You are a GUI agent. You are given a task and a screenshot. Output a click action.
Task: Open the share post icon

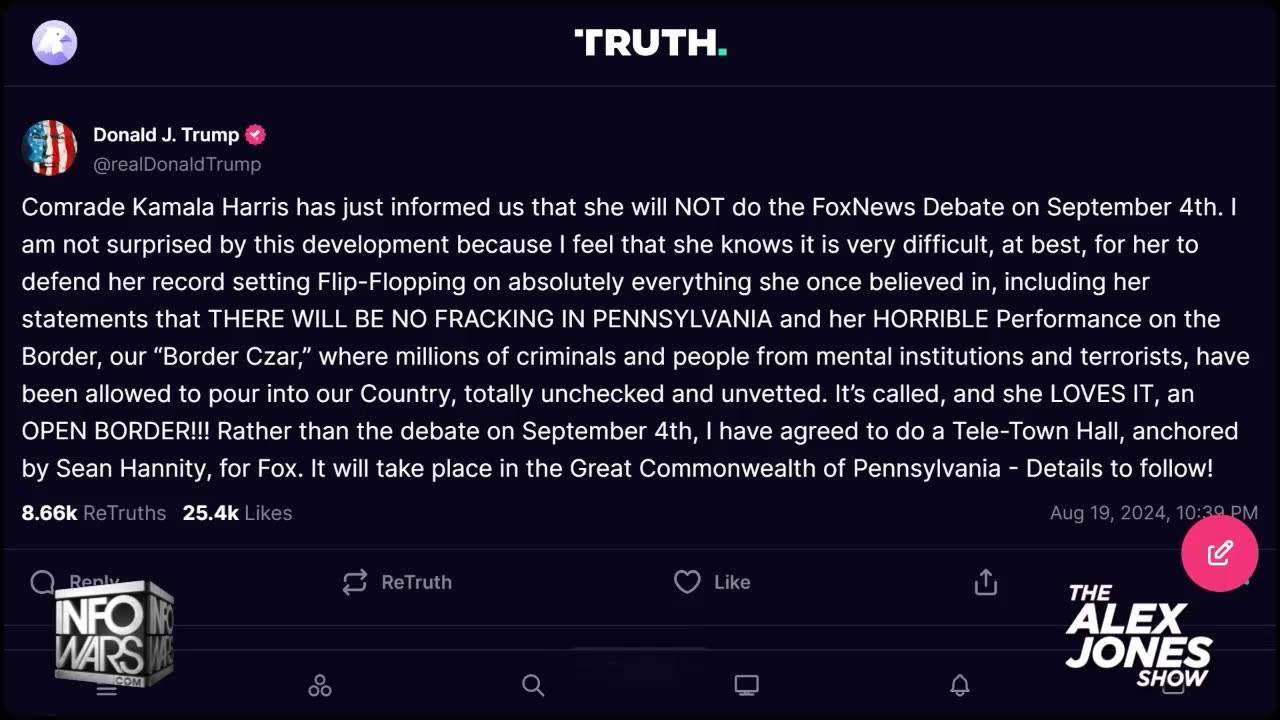tap(986, 582)
